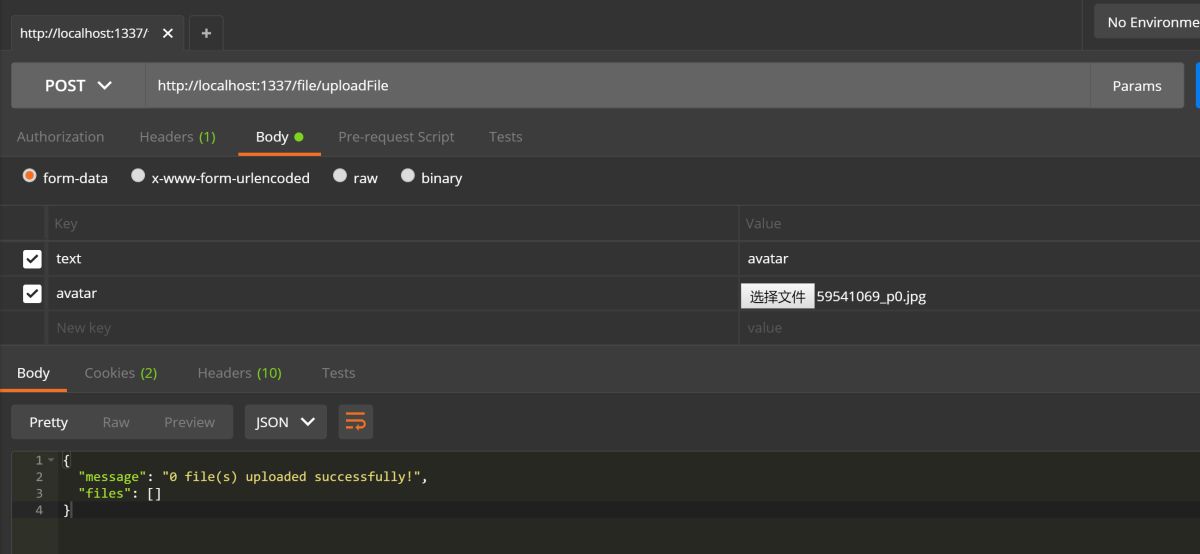
Task: Open the JSON format dropdown
Action: [286, 422]
